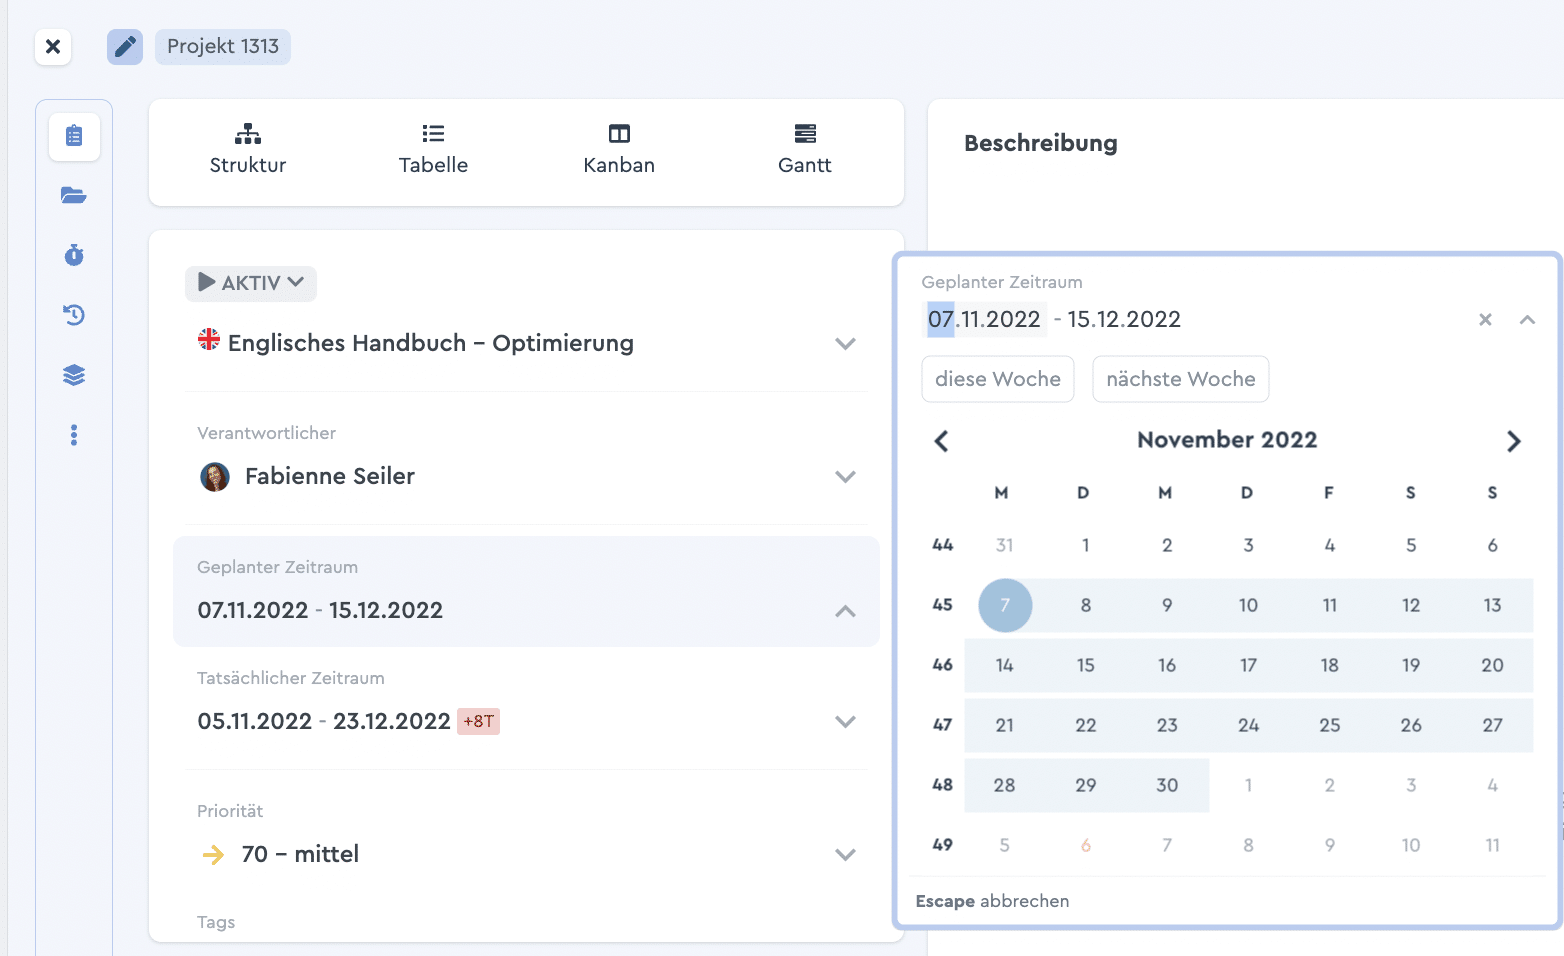The height and width of the screenshot is (956, 1564).
Task: Select November 19 in the calendar
Action: tap(1411, 665)
